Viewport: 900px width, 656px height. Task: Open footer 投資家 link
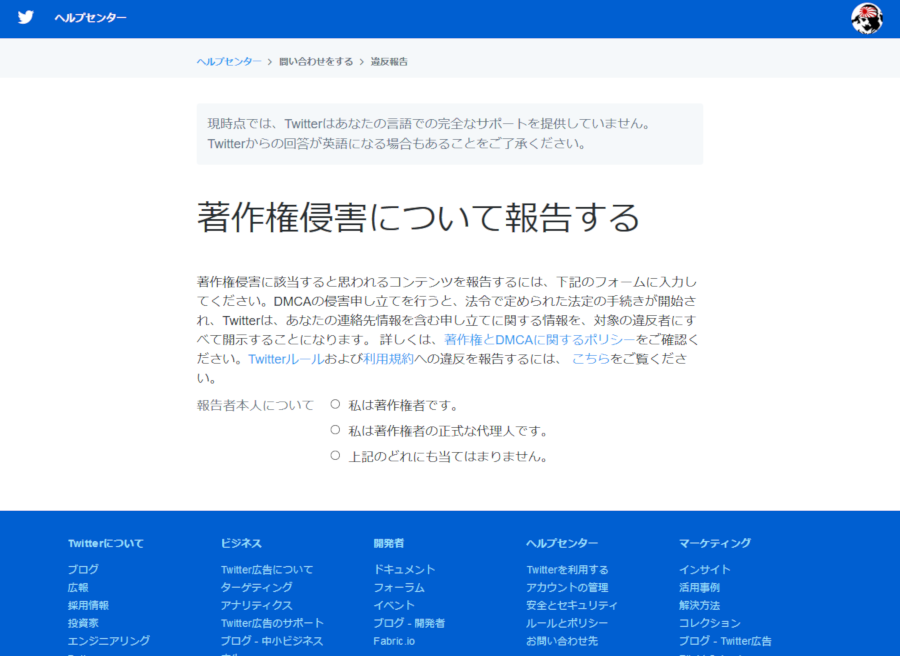(83, 623)
